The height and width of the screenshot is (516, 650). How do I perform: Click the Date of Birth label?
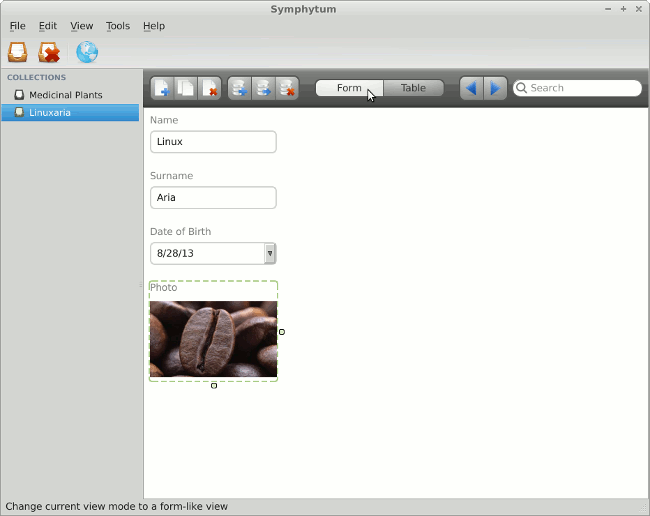[180, 231]
